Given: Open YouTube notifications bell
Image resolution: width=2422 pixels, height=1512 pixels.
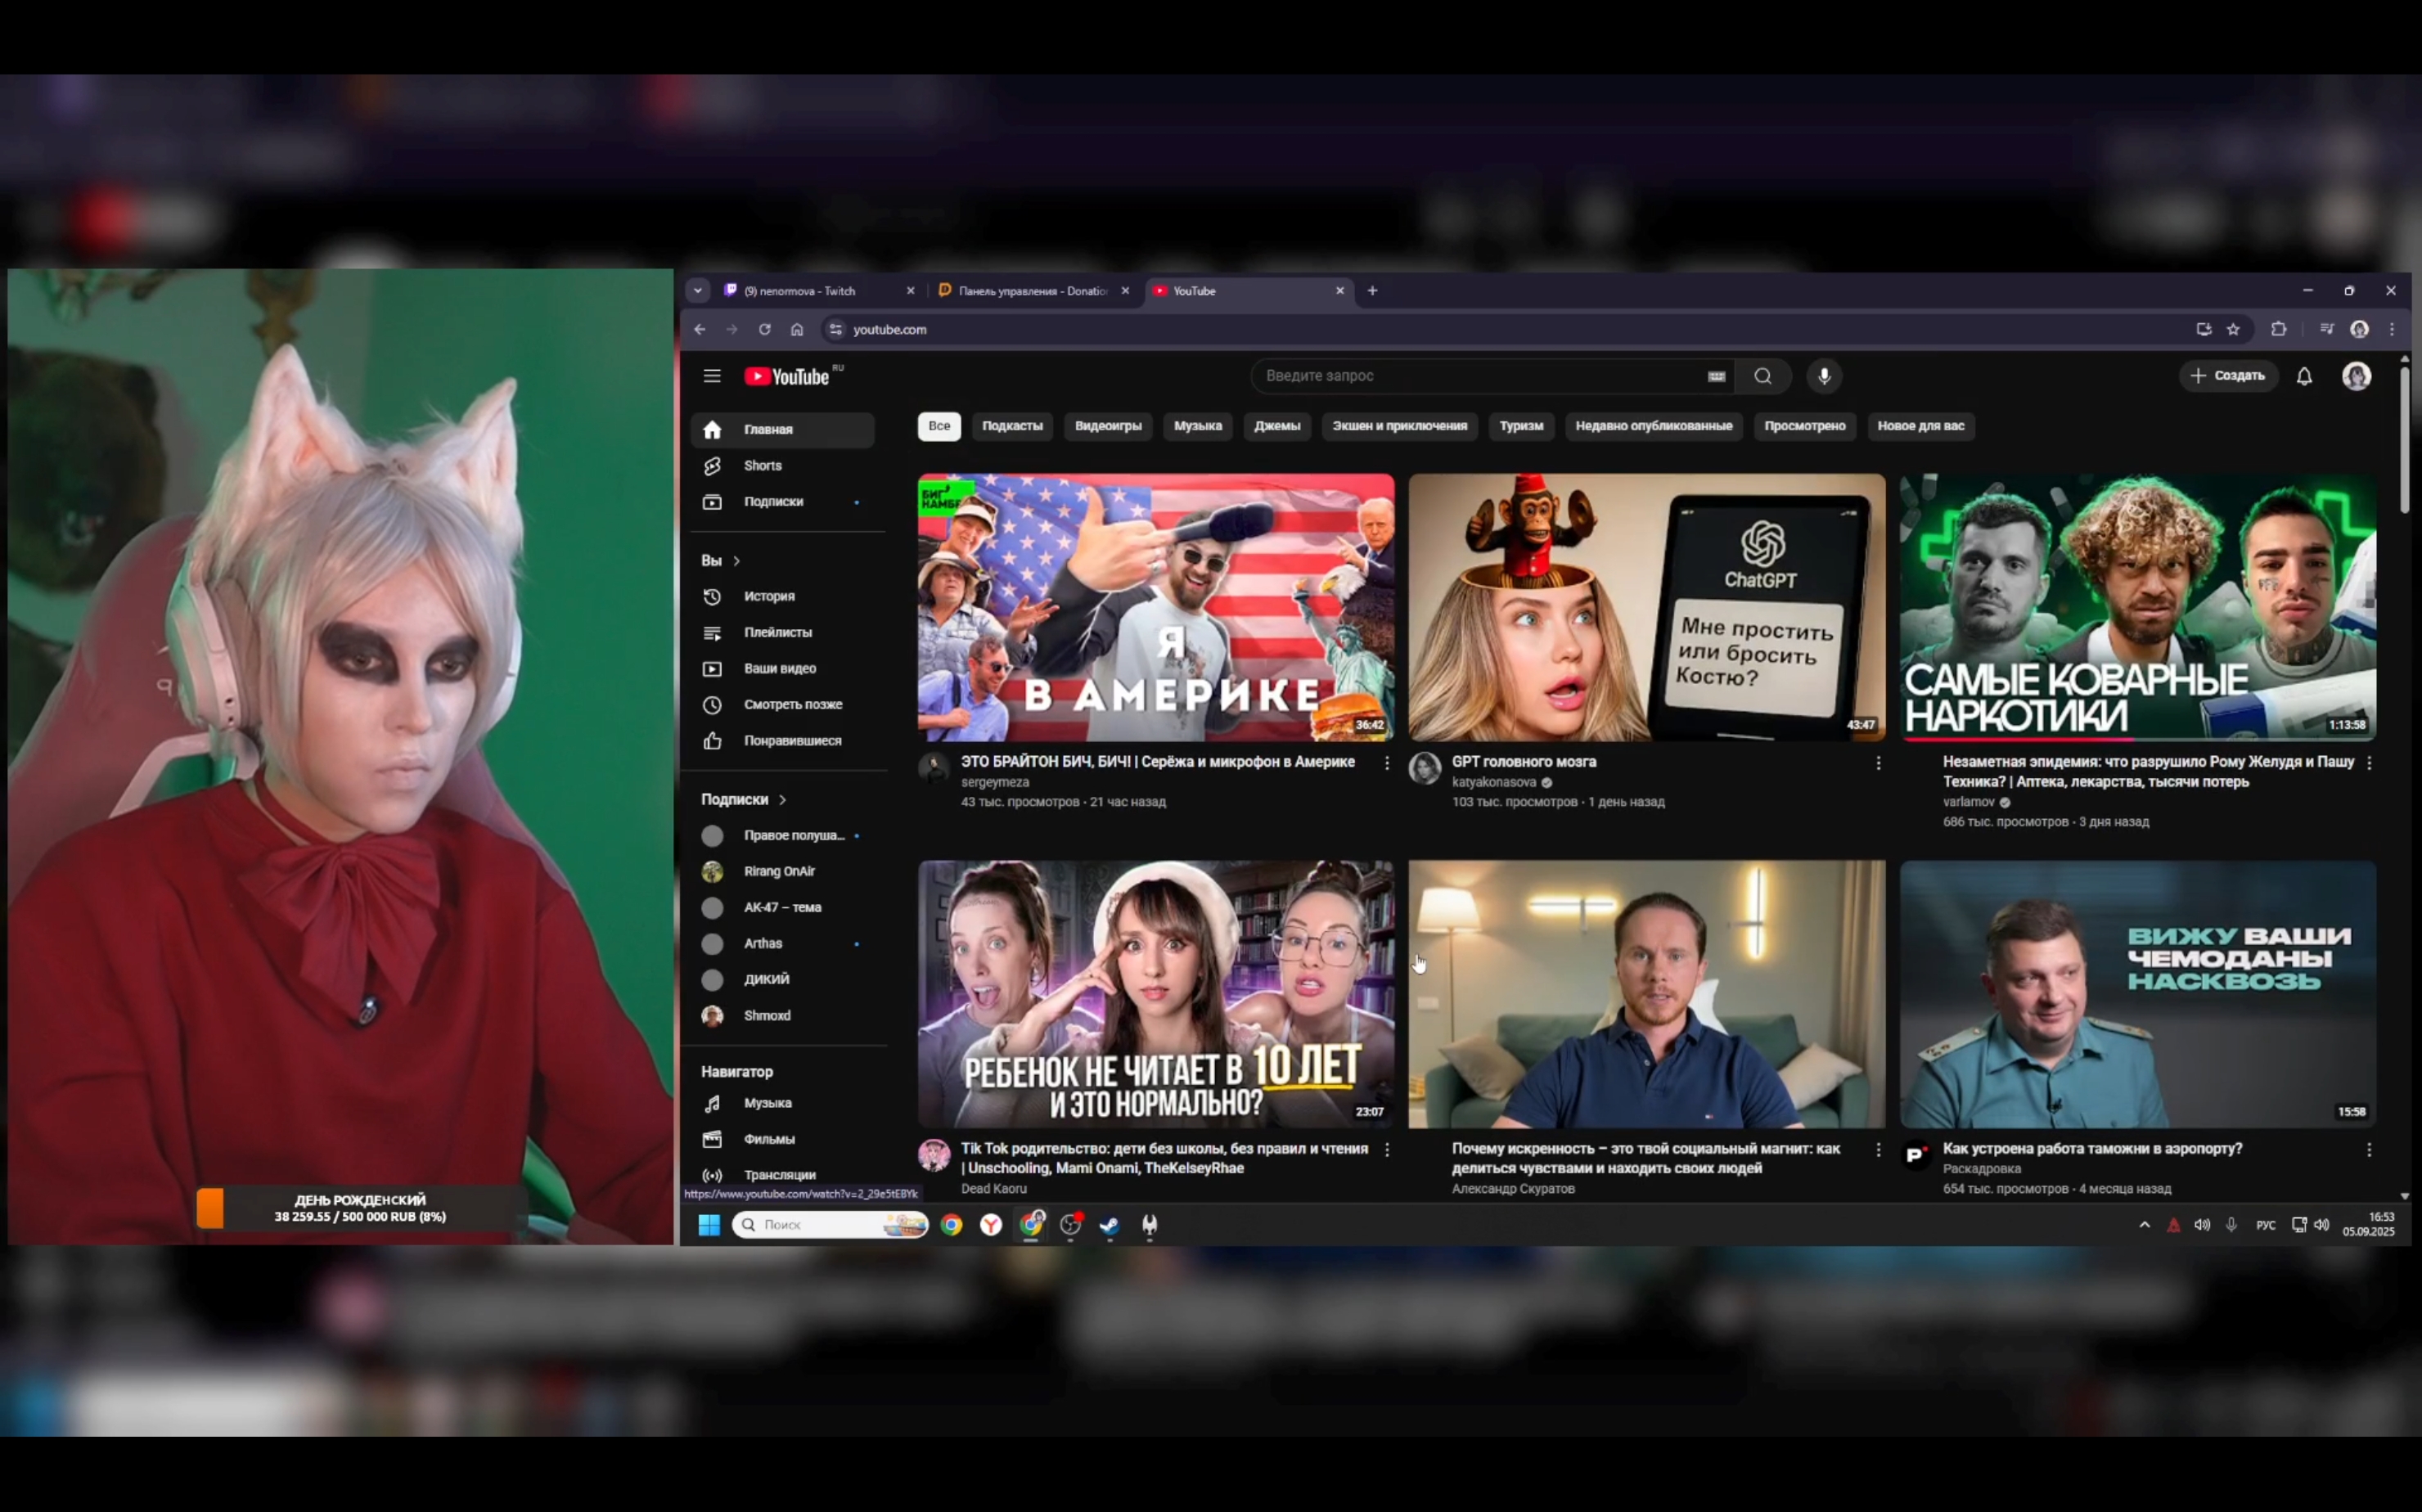Looking at the screenshot, I should coord(2304,376).
